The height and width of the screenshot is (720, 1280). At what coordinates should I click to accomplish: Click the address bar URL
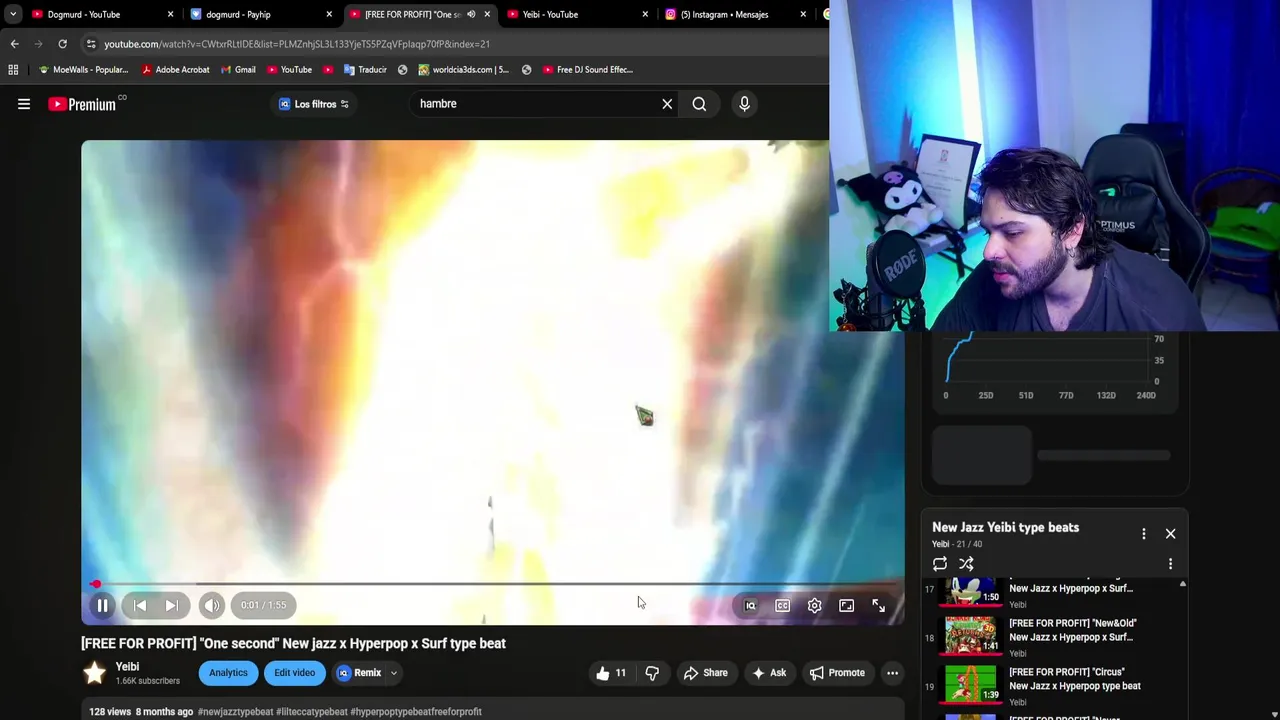pos(297,44)
